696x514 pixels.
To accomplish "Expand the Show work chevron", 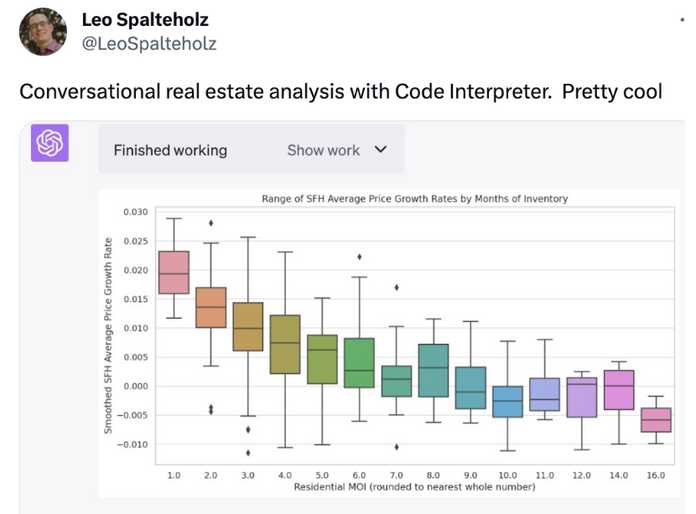I will [381, 150].
